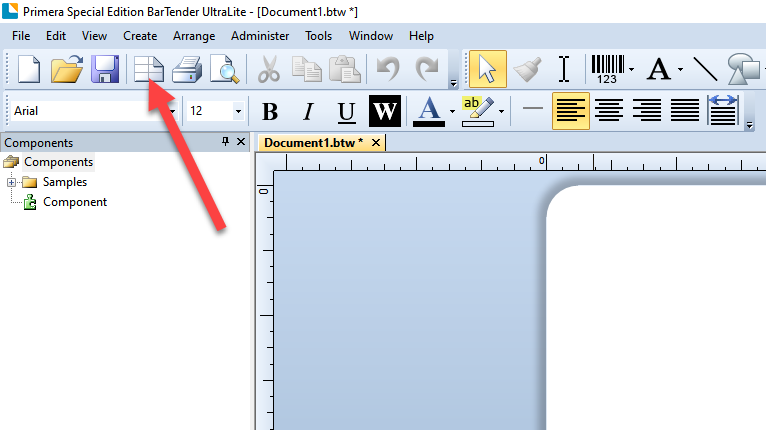Create a new document with New icon

tap(29, 69)
